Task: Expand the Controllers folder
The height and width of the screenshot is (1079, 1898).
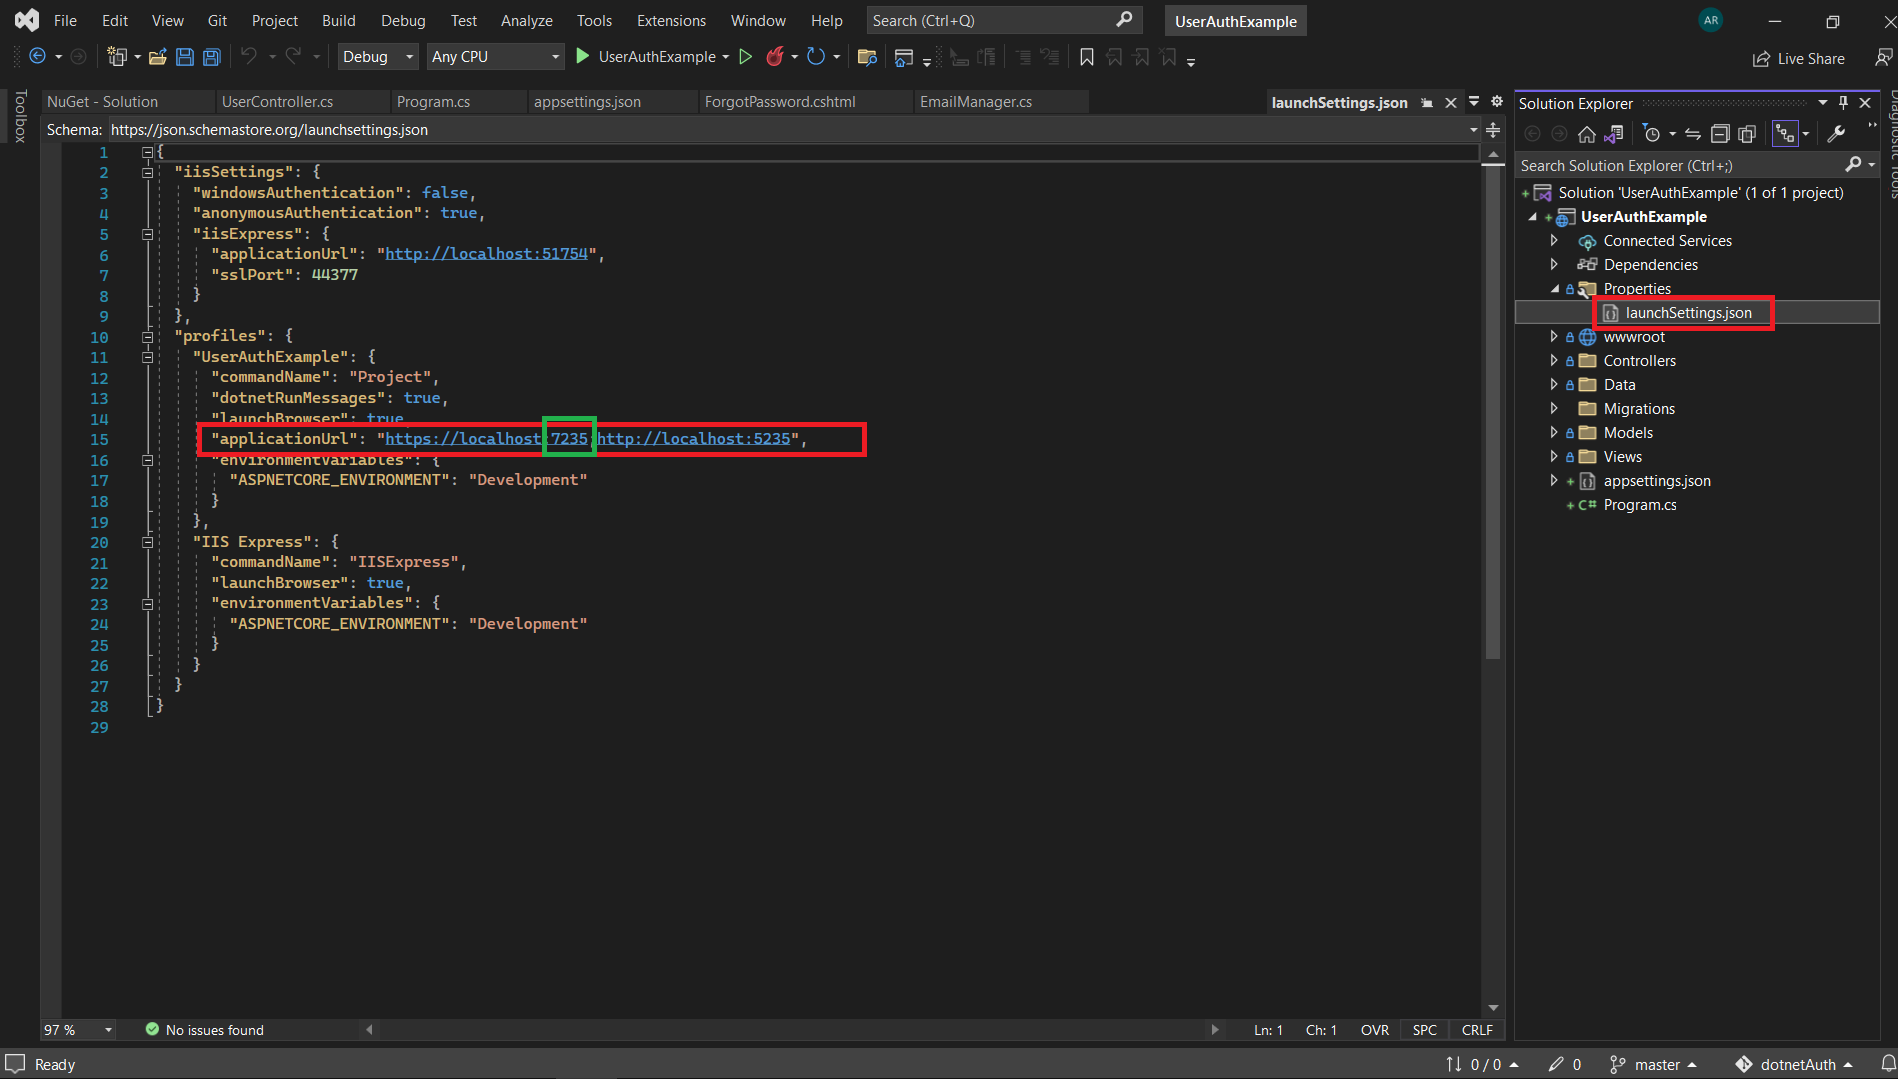Action: point(1554,360)
